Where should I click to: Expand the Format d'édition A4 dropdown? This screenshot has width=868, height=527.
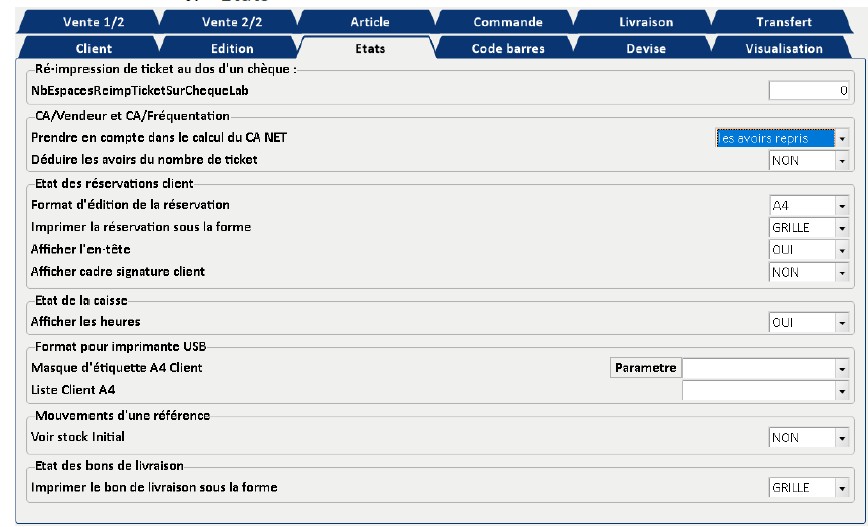tap(842, 206)
